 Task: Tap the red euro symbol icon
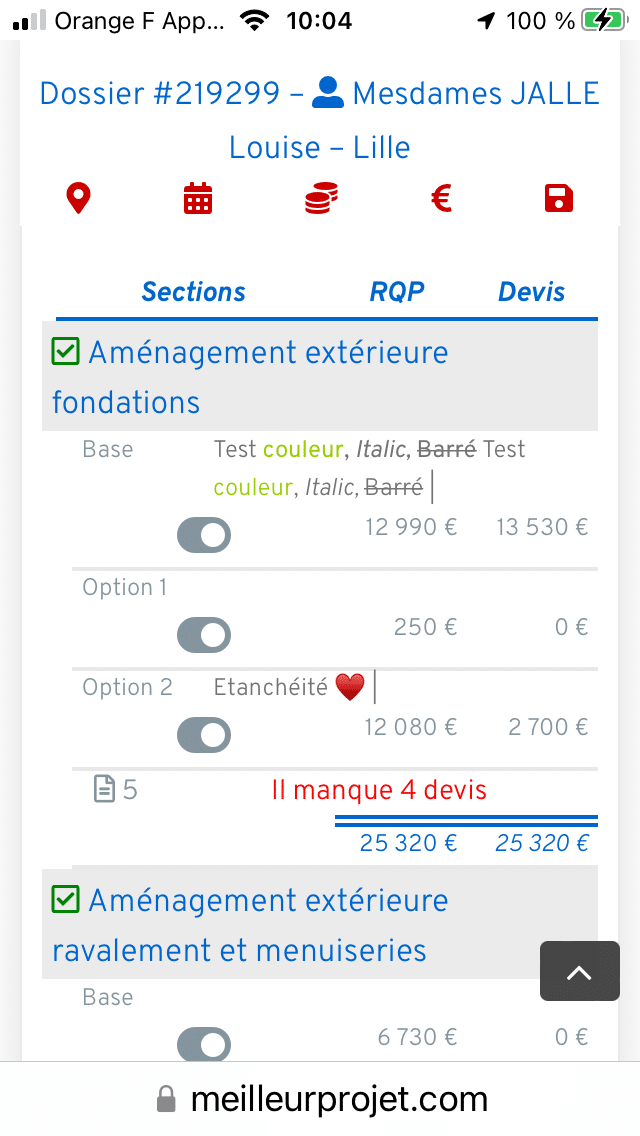click(441, 198)
